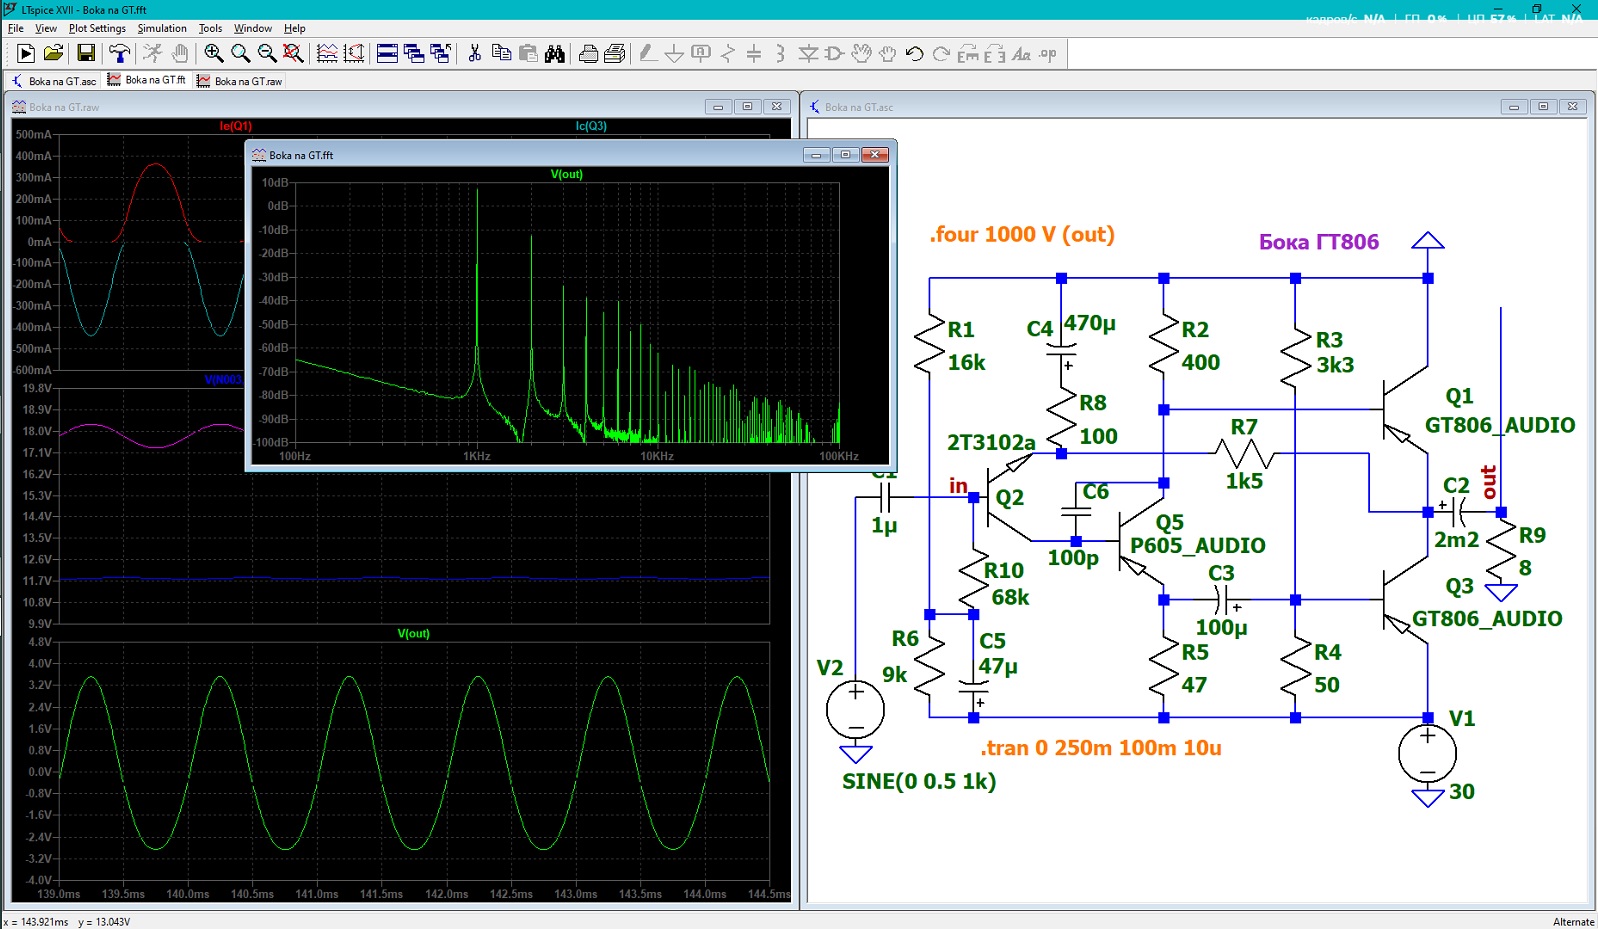This screenshot has width=1598, height=929.
Task: Select the Place Resistor tool
Action: click(x=728, y=54)
